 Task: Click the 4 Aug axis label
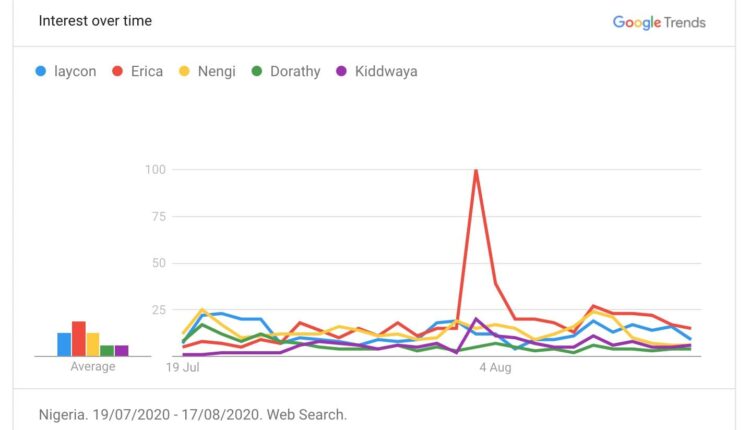[x=495, y=368]
